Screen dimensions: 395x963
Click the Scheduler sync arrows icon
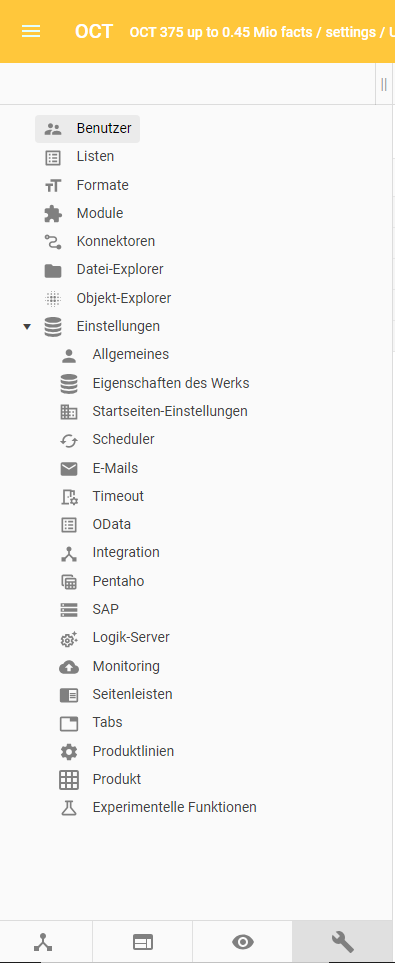pos(69,440)
